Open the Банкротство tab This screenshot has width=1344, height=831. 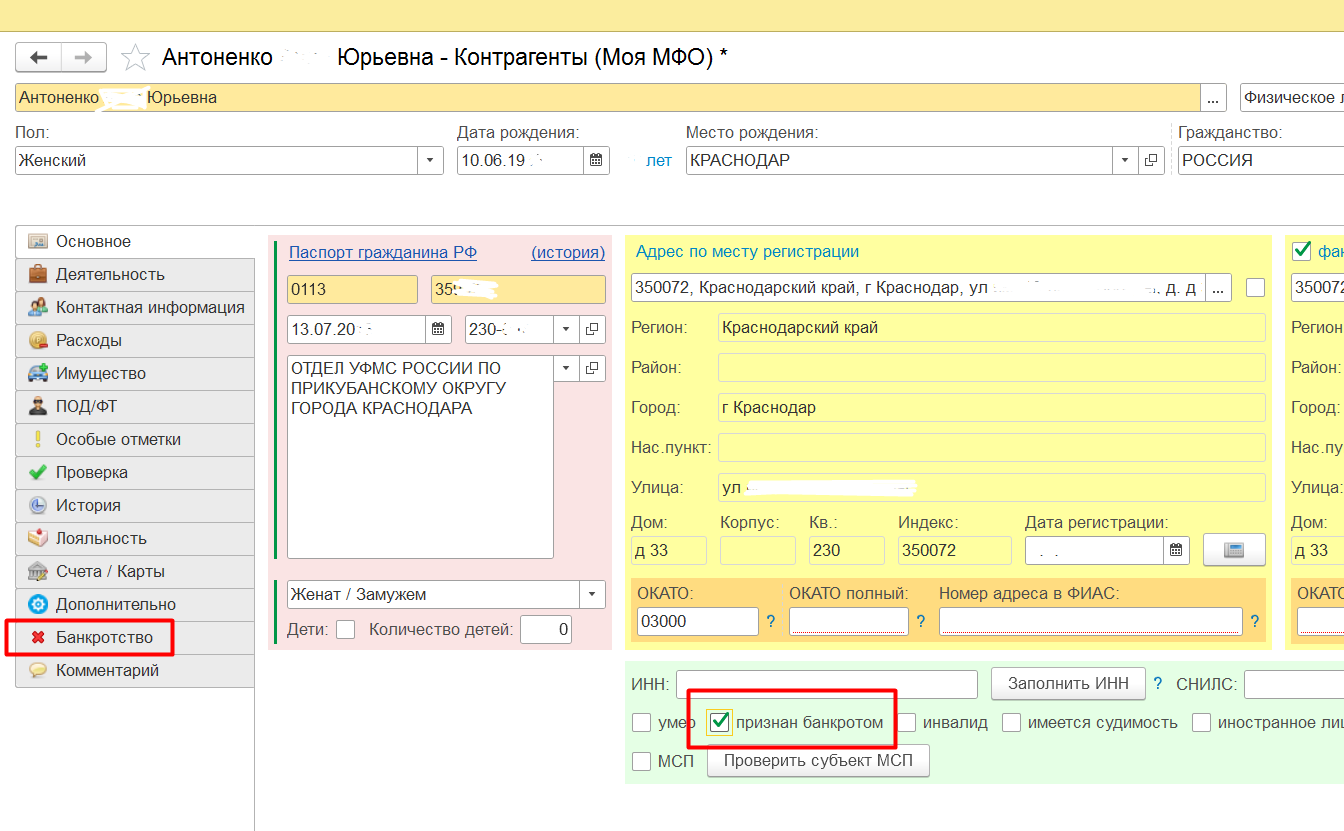(135, 638)
